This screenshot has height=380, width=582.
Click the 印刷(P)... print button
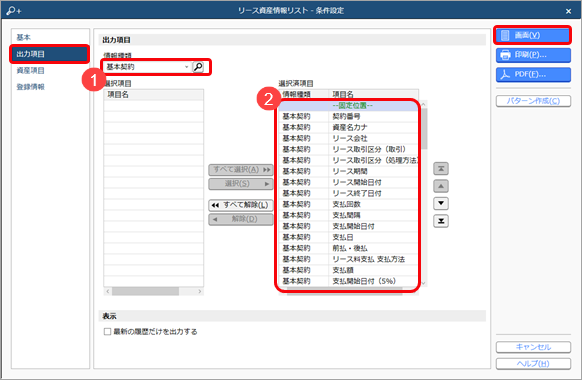tap(533, 55)
